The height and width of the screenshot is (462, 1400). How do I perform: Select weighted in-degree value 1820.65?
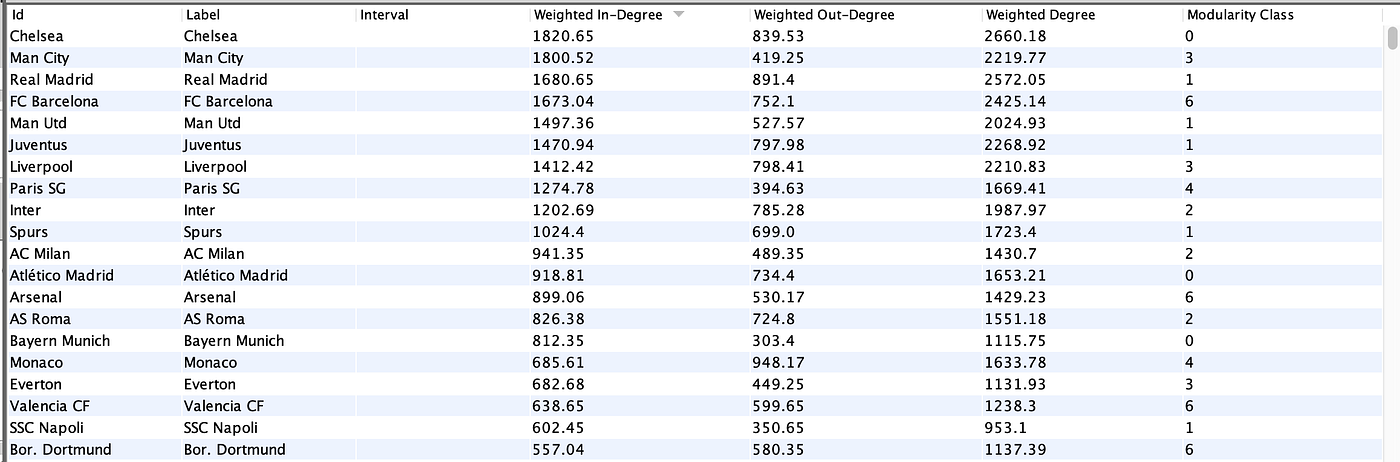[x=565, y=36]
